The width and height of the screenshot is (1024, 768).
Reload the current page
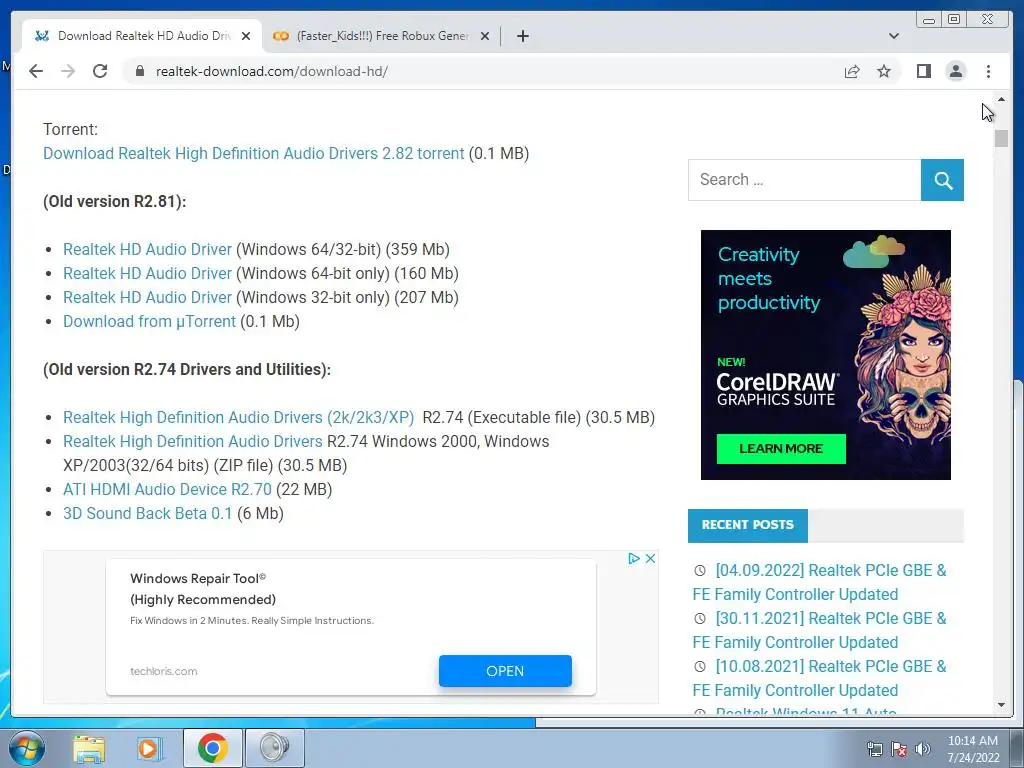pyautogui.click(x=100, y=71)
